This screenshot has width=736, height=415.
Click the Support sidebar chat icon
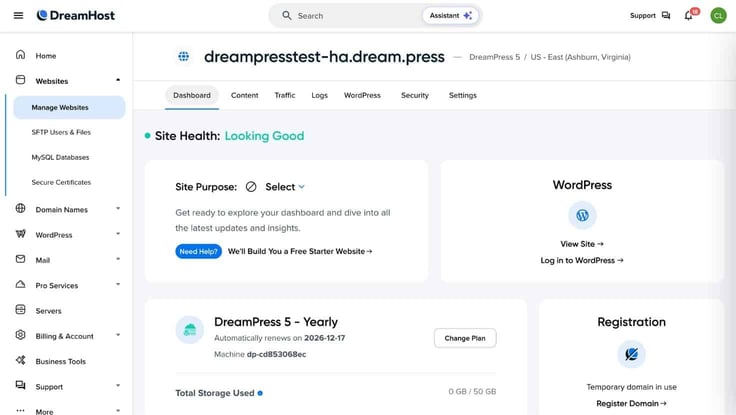tap(21, 385)
